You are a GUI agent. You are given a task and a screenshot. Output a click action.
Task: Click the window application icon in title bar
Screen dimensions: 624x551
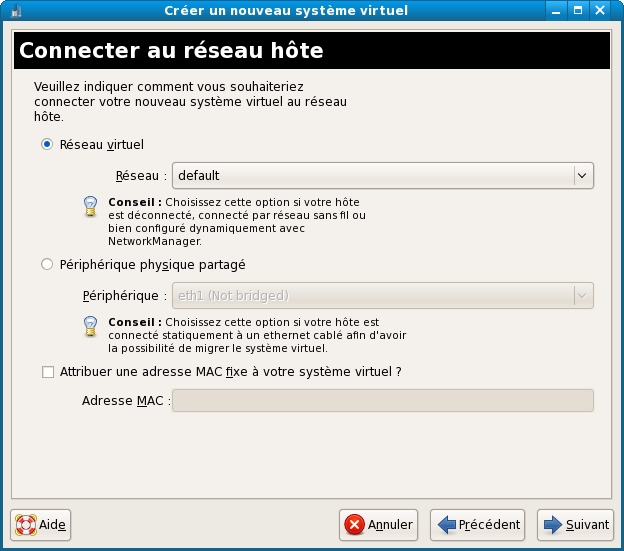[x=16, y=11]
